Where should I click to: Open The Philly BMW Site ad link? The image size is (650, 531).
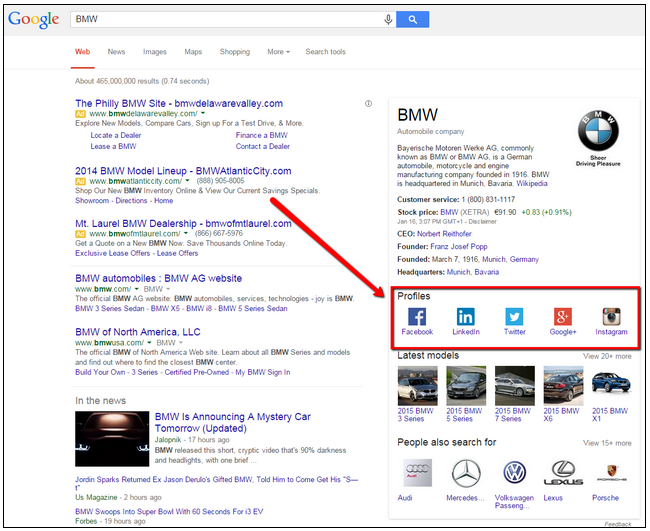(179, 103)
